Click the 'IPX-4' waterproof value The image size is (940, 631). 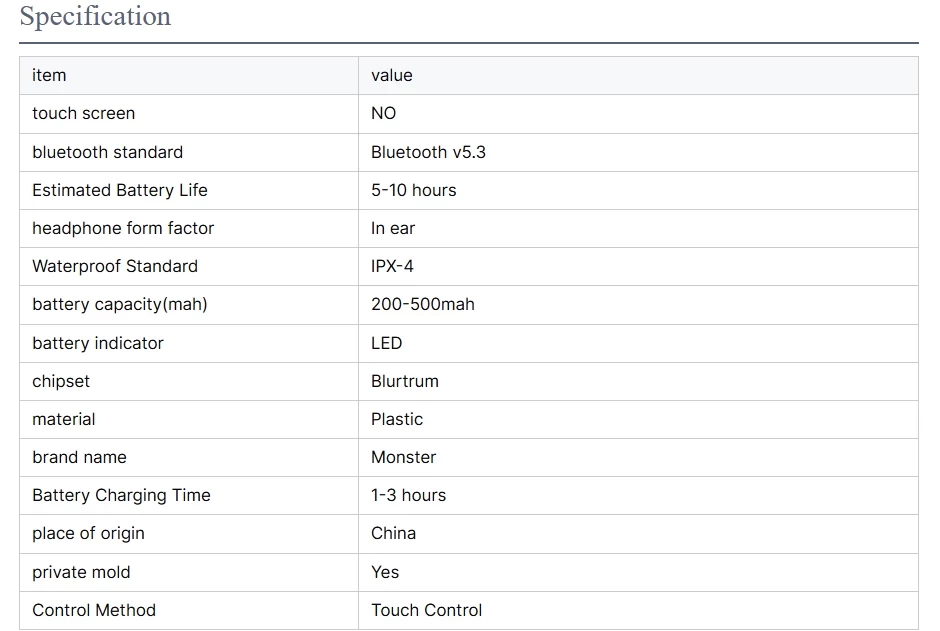pyautogui.click(x=392, y=266)
